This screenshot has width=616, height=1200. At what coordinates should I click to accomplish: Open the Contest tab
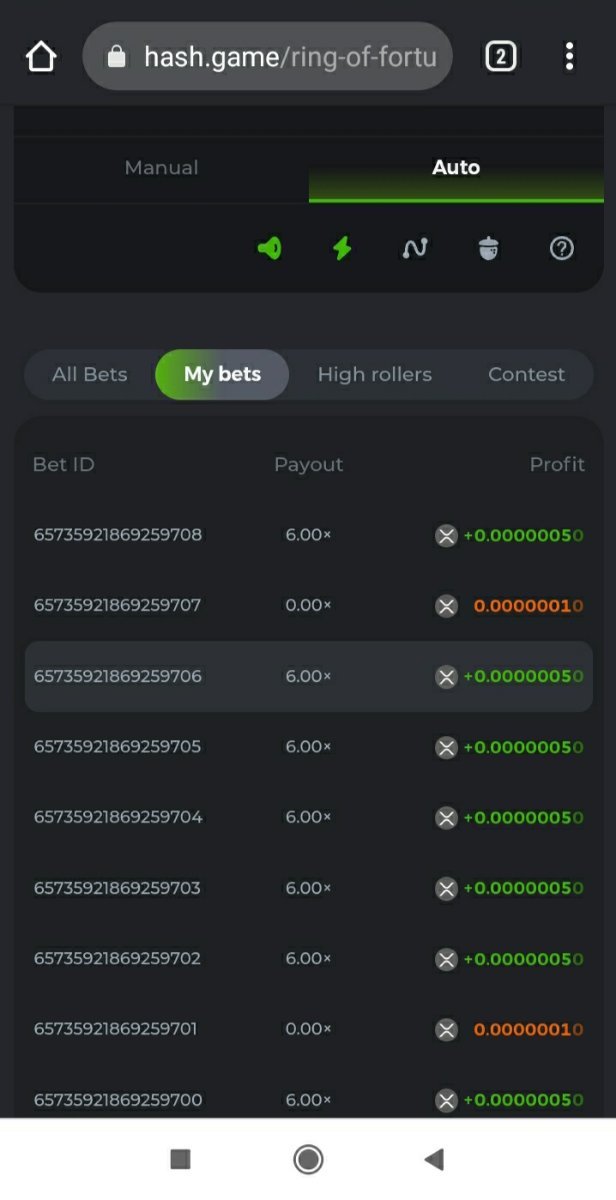pyautogui.click(x=526, y=375)
